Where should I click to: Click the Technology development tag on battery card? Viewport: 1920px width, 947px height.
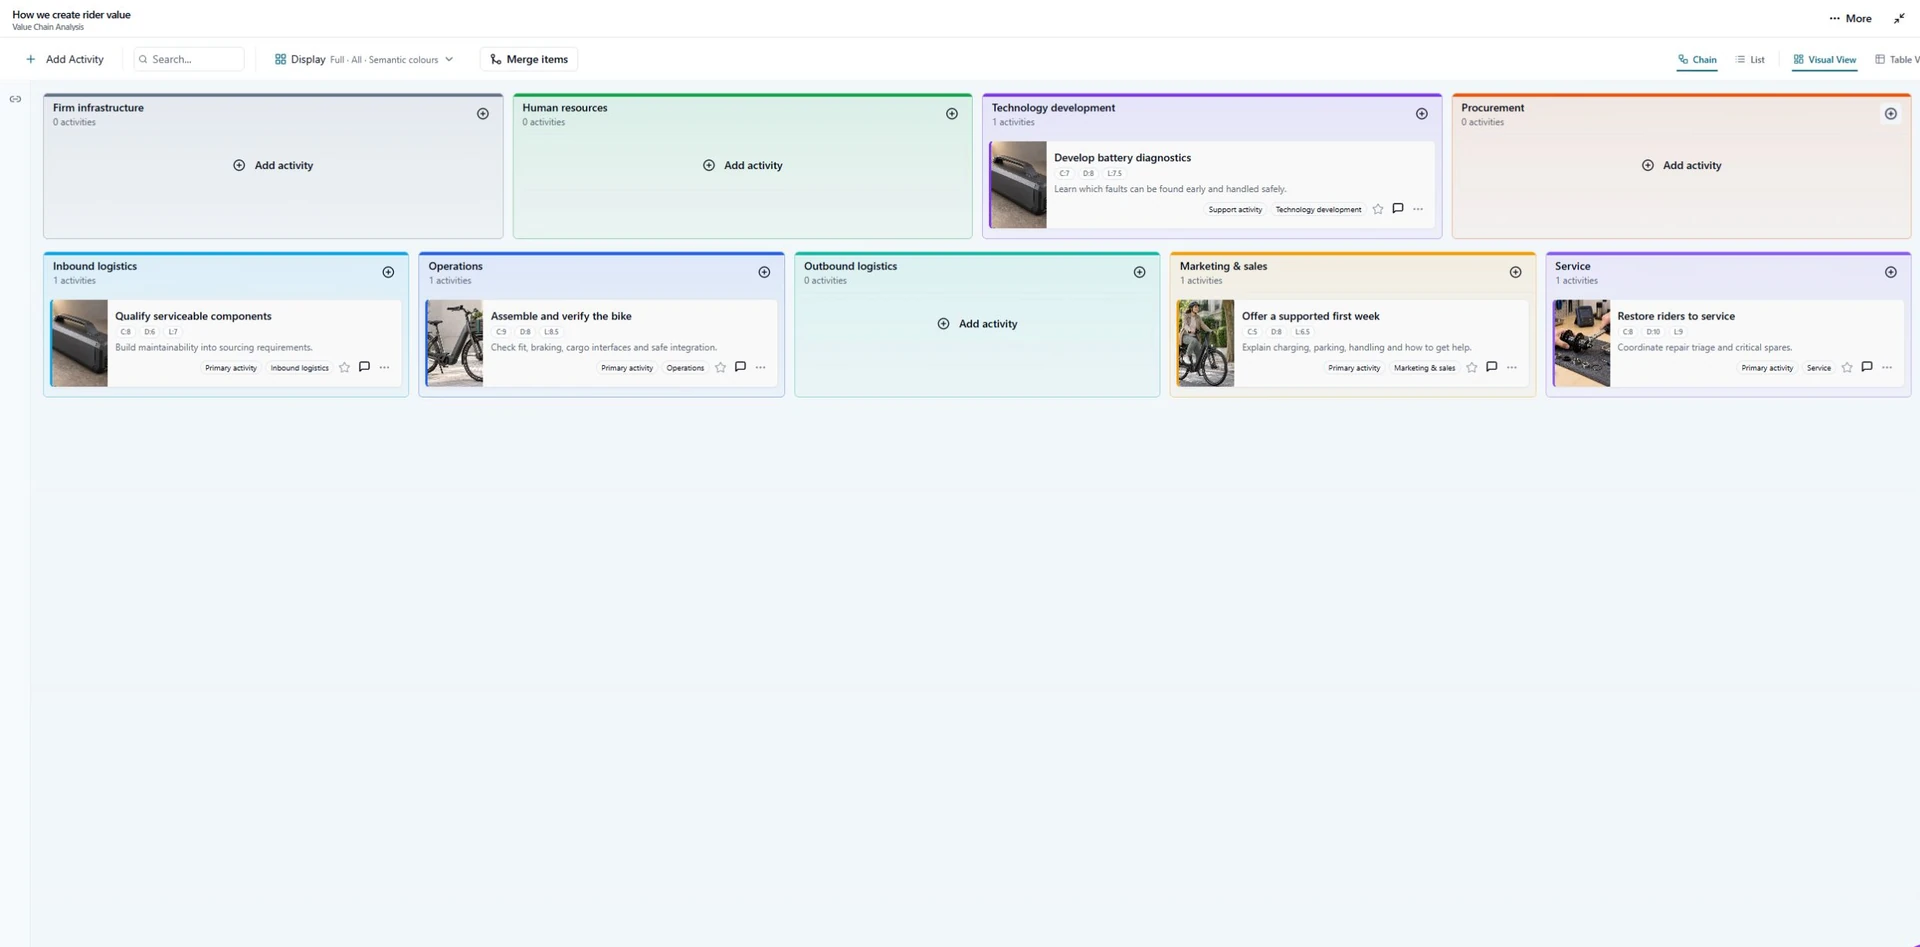[1318, 210]
